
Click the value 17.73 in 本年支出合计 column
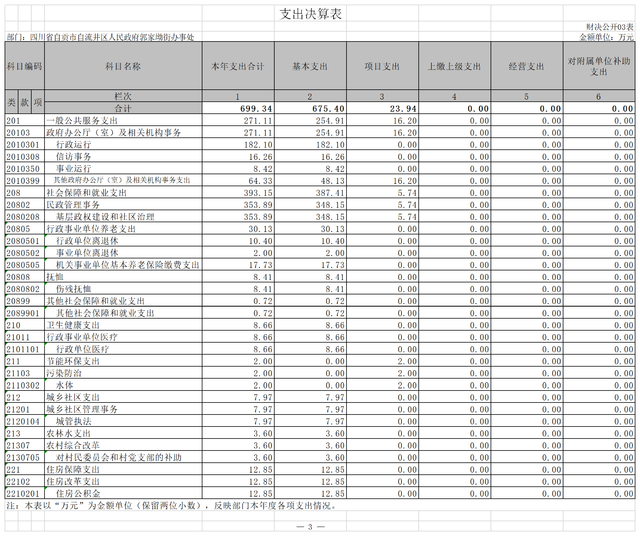point(260,265)
